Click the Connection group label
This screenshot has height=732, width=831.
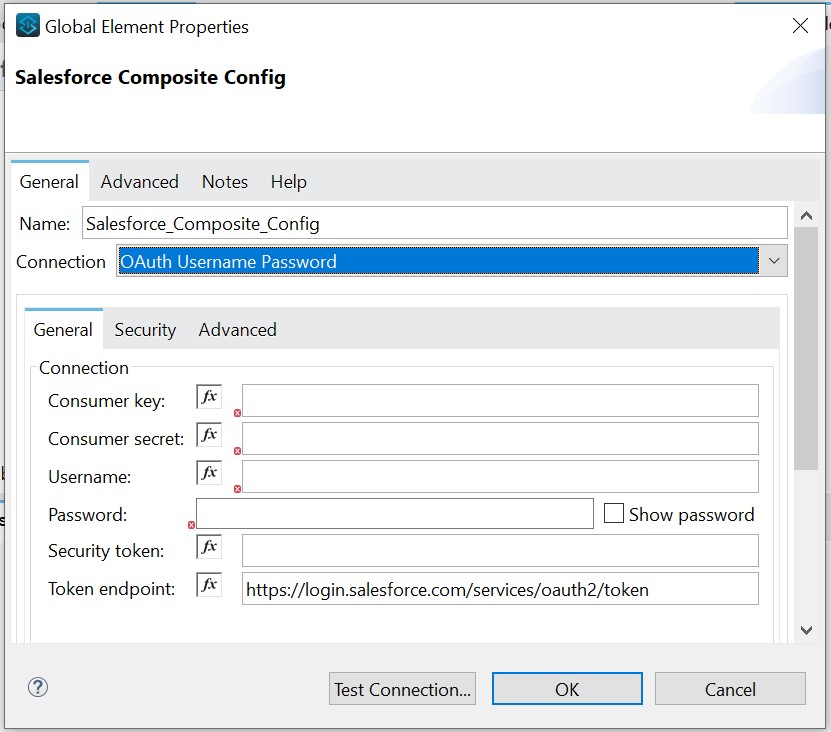click(x=84, y=367)
